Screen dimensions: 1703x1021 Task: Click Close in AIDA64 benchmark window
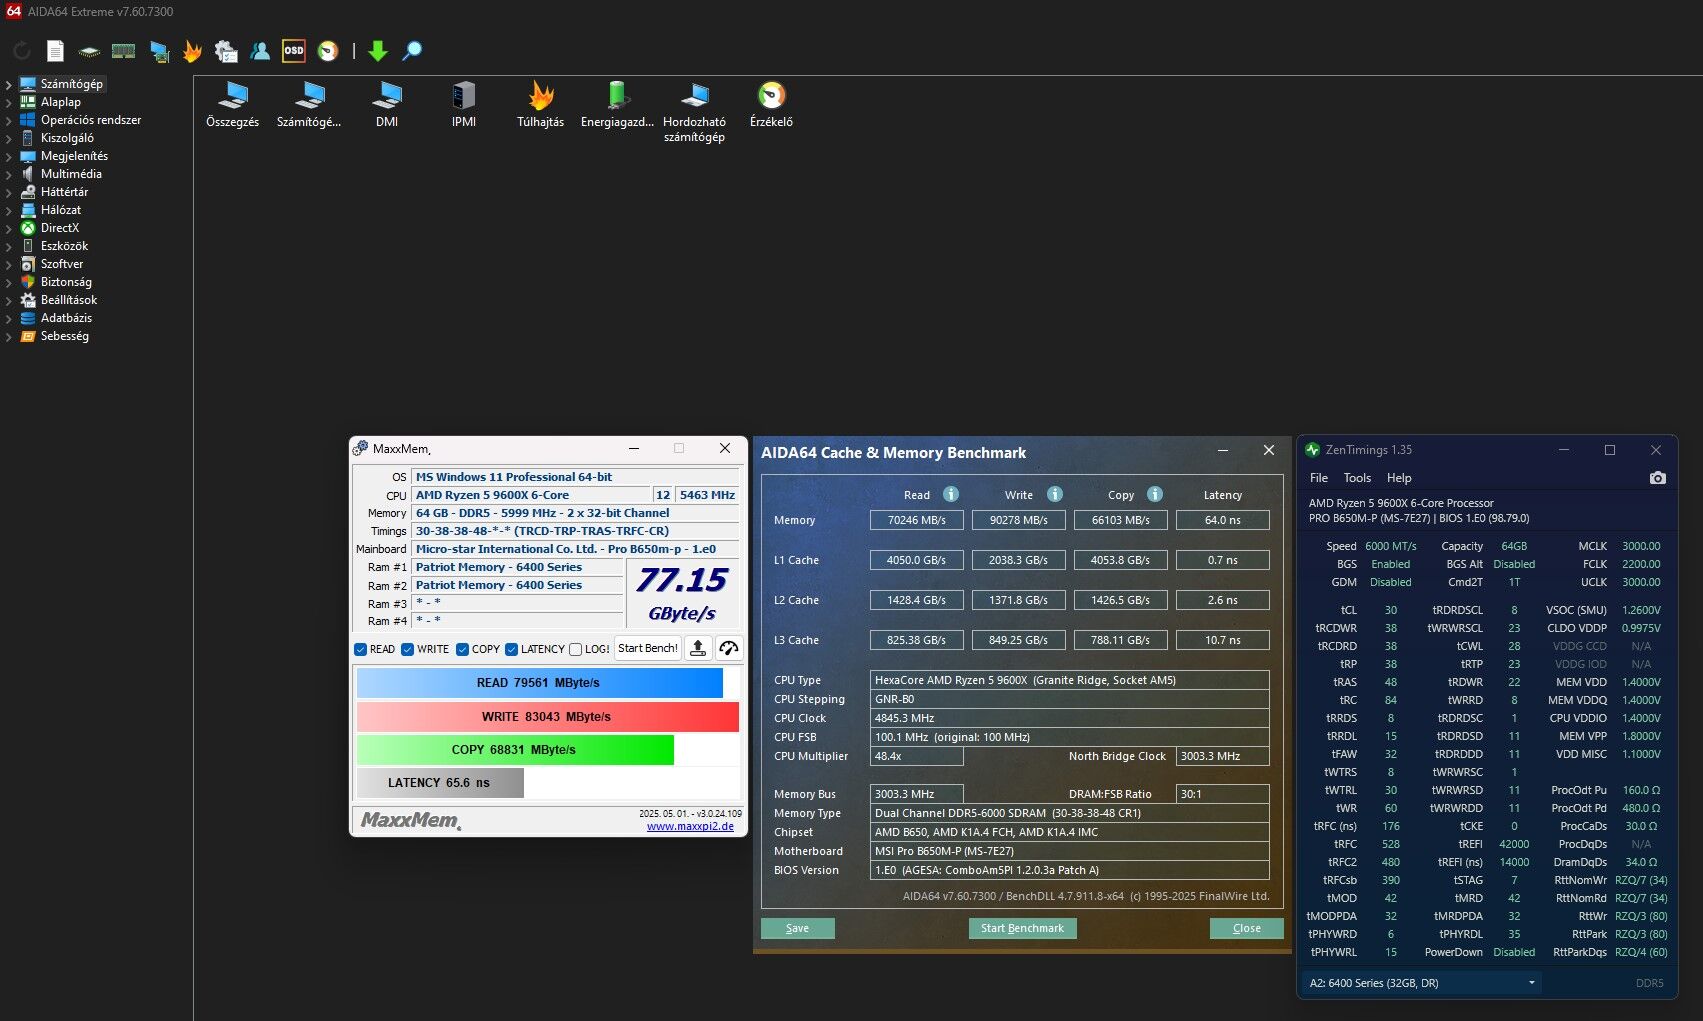(1246, 928)
